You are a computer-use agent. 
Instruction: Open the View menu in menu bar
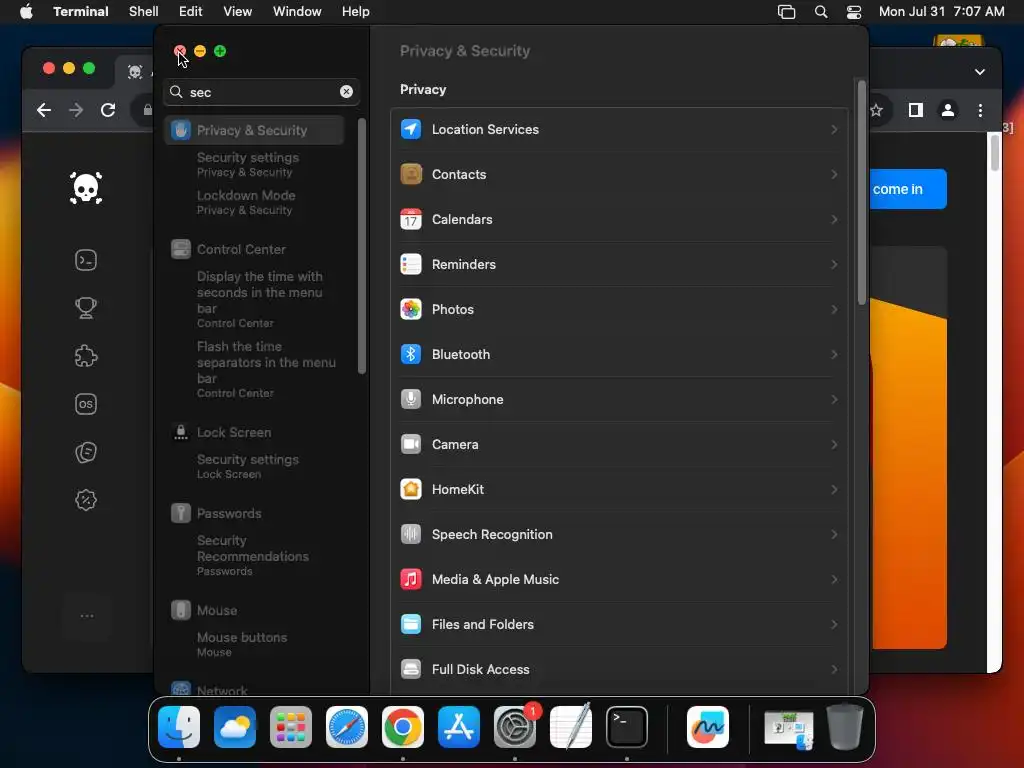238,11
